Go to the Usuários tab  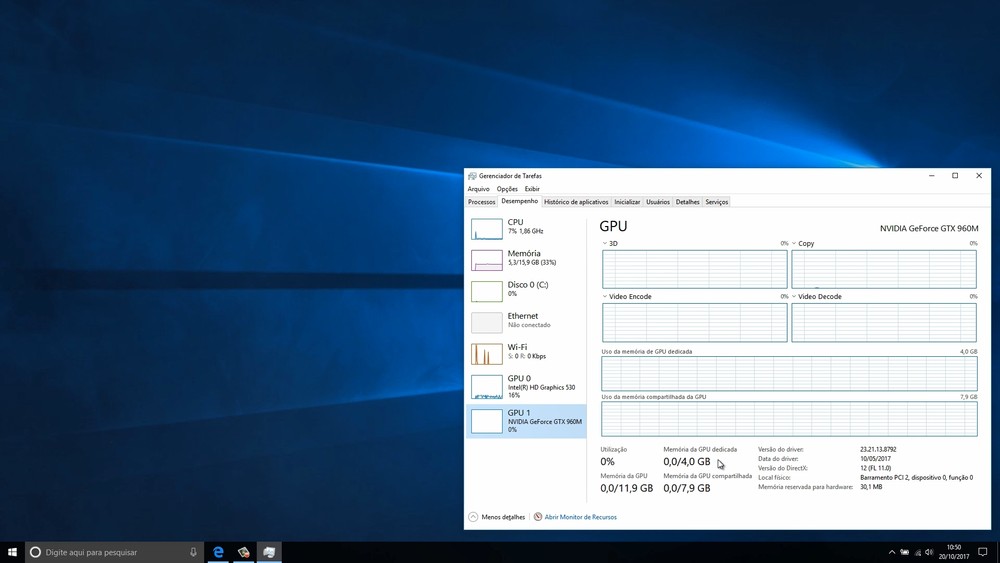658,202
